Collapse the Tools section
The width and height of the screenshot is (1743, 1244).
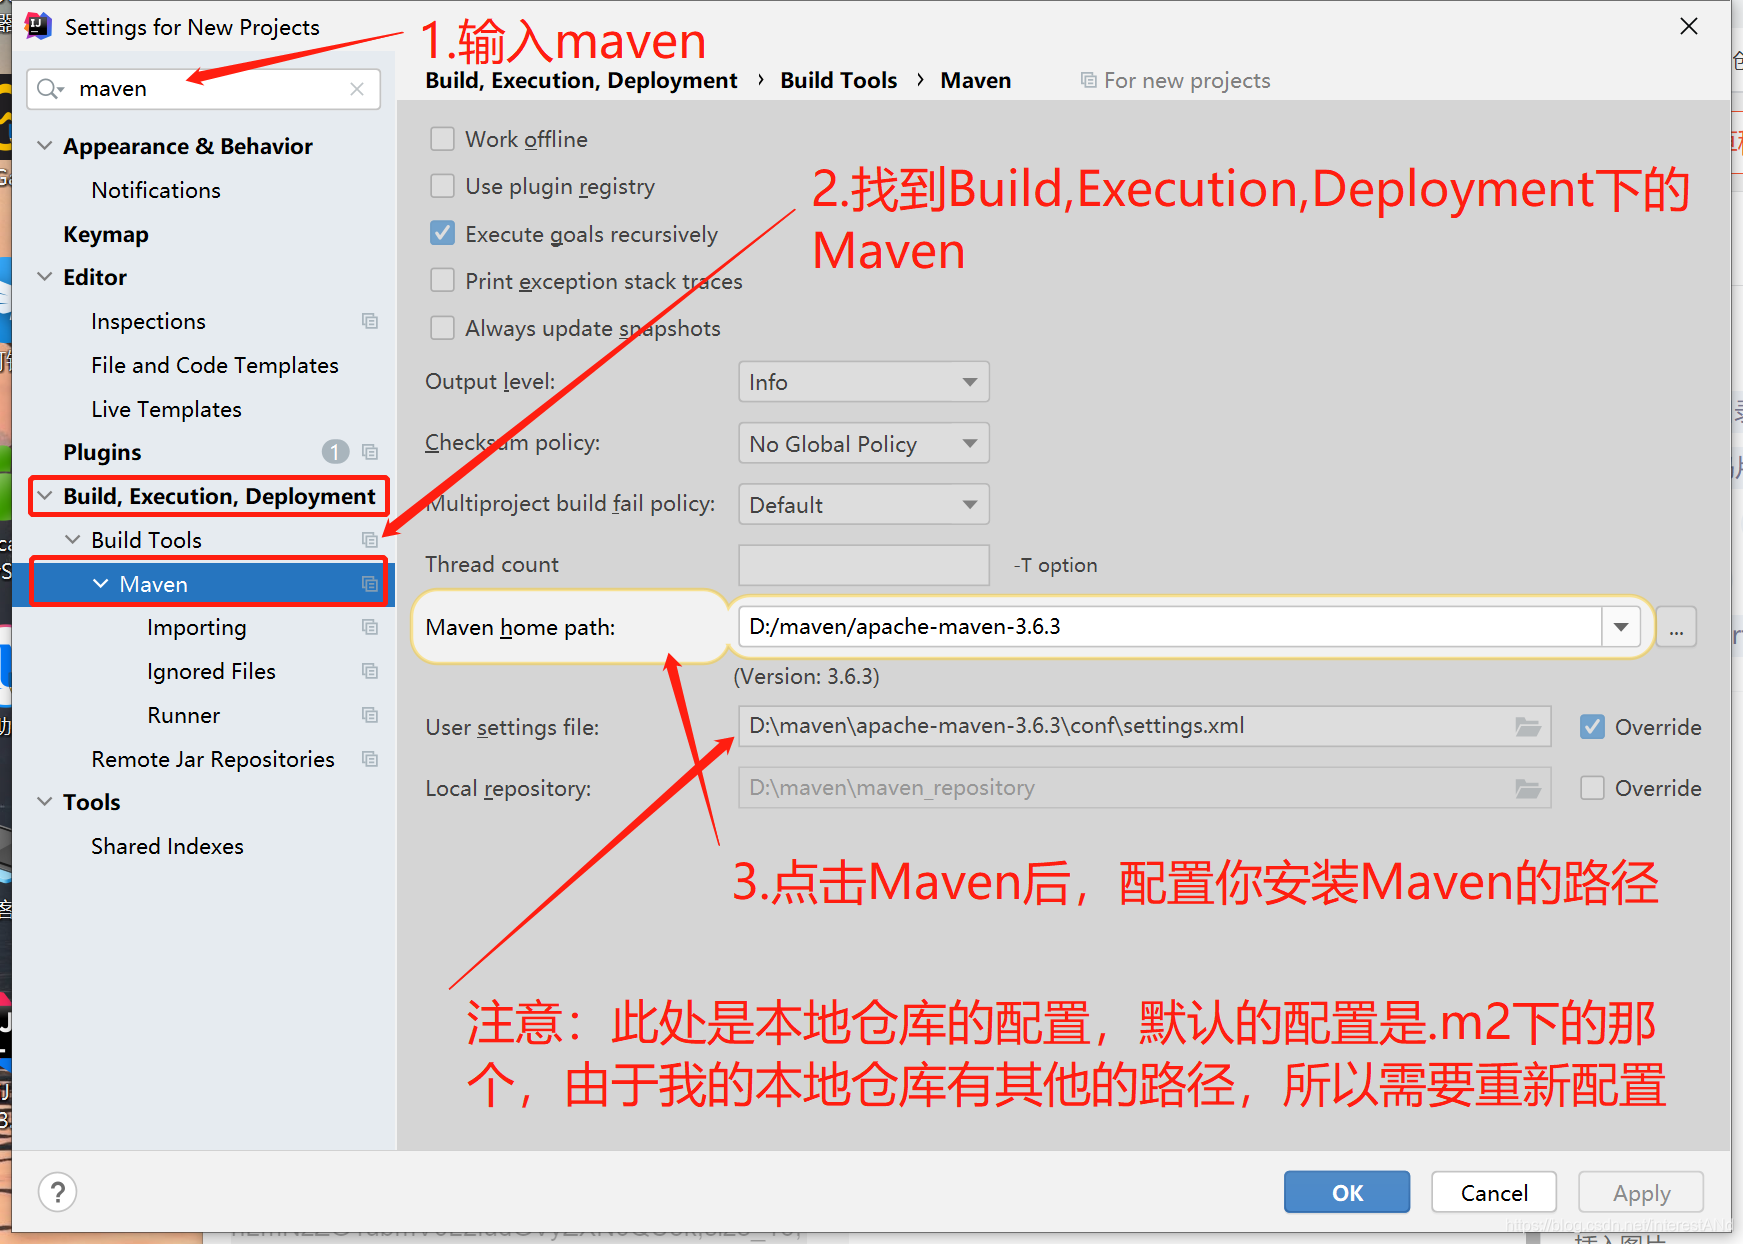44,802
